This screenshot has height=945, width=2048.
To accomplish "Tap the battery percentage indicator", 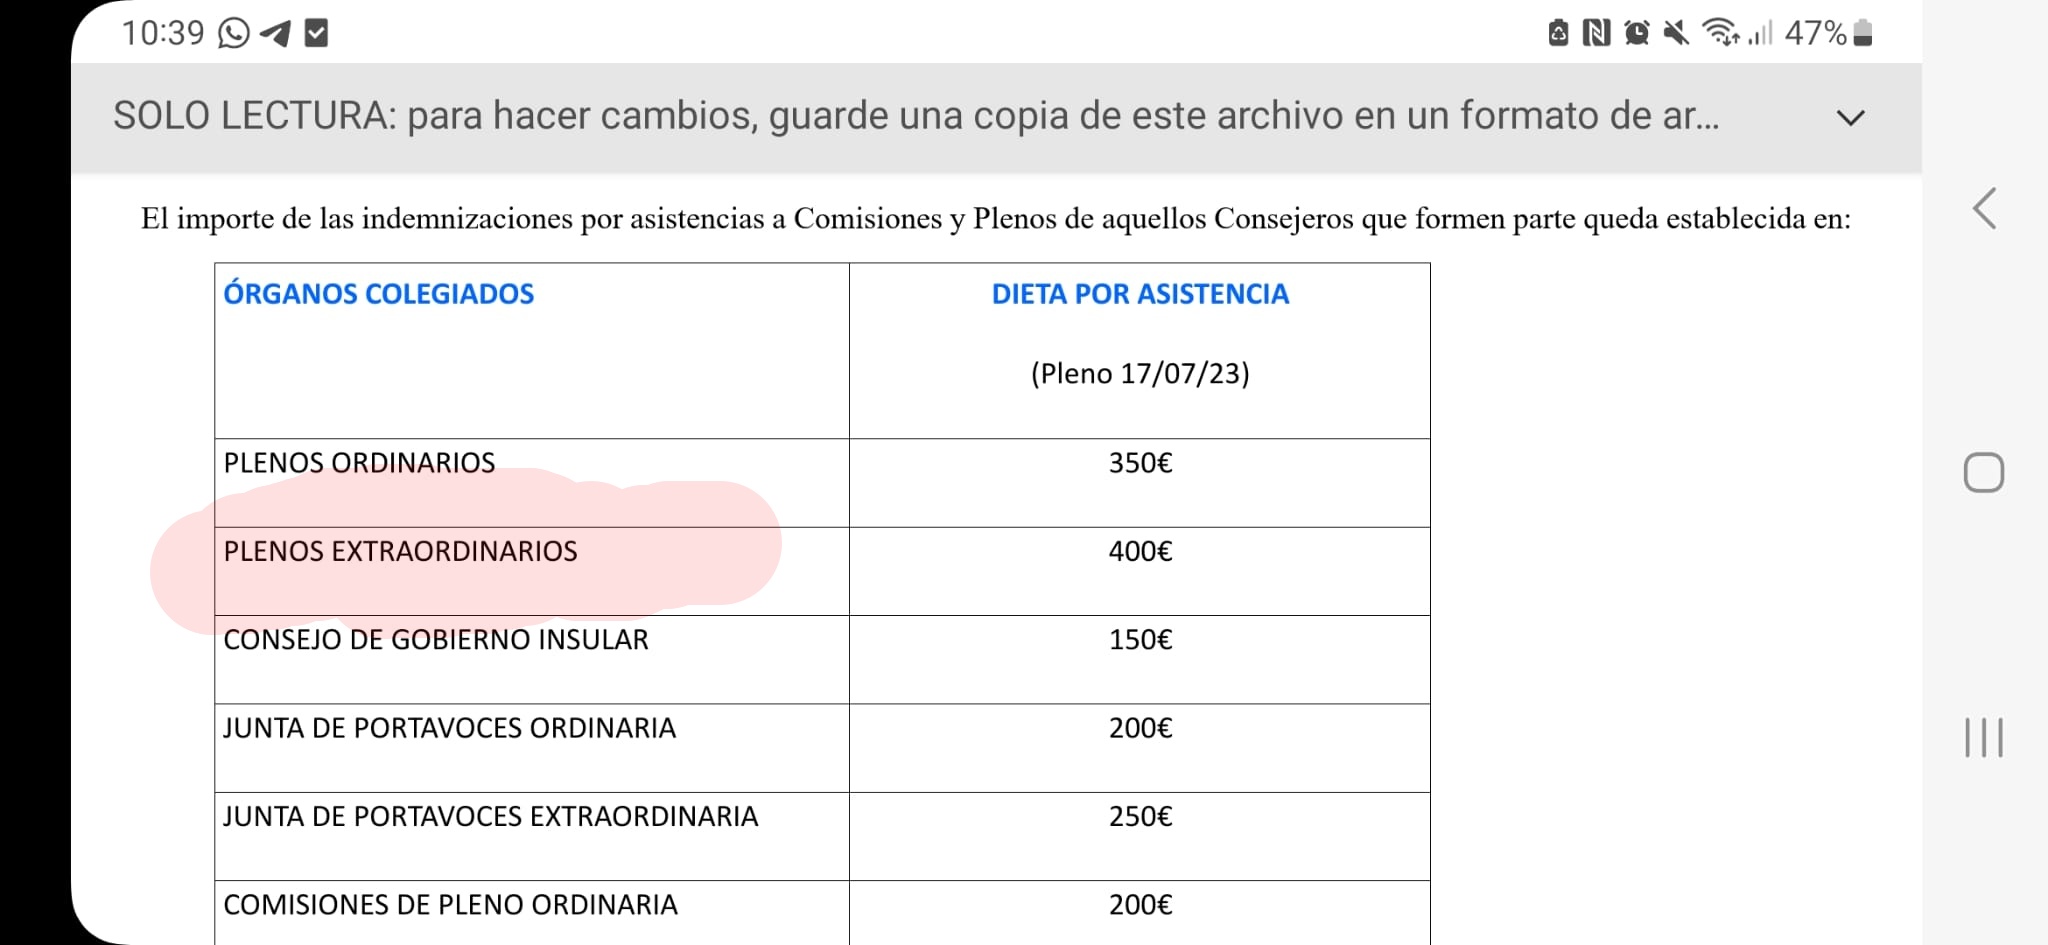I will tap(1815, 33).
